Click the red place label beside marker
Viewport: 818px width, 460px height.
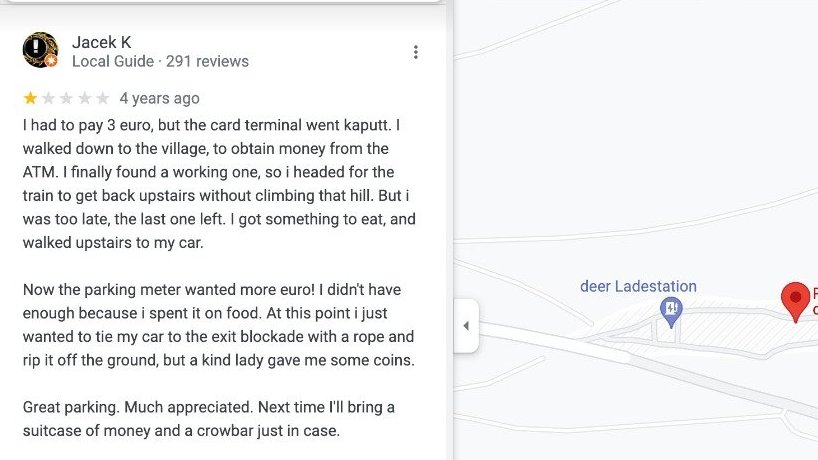click(x=815, y=301)
